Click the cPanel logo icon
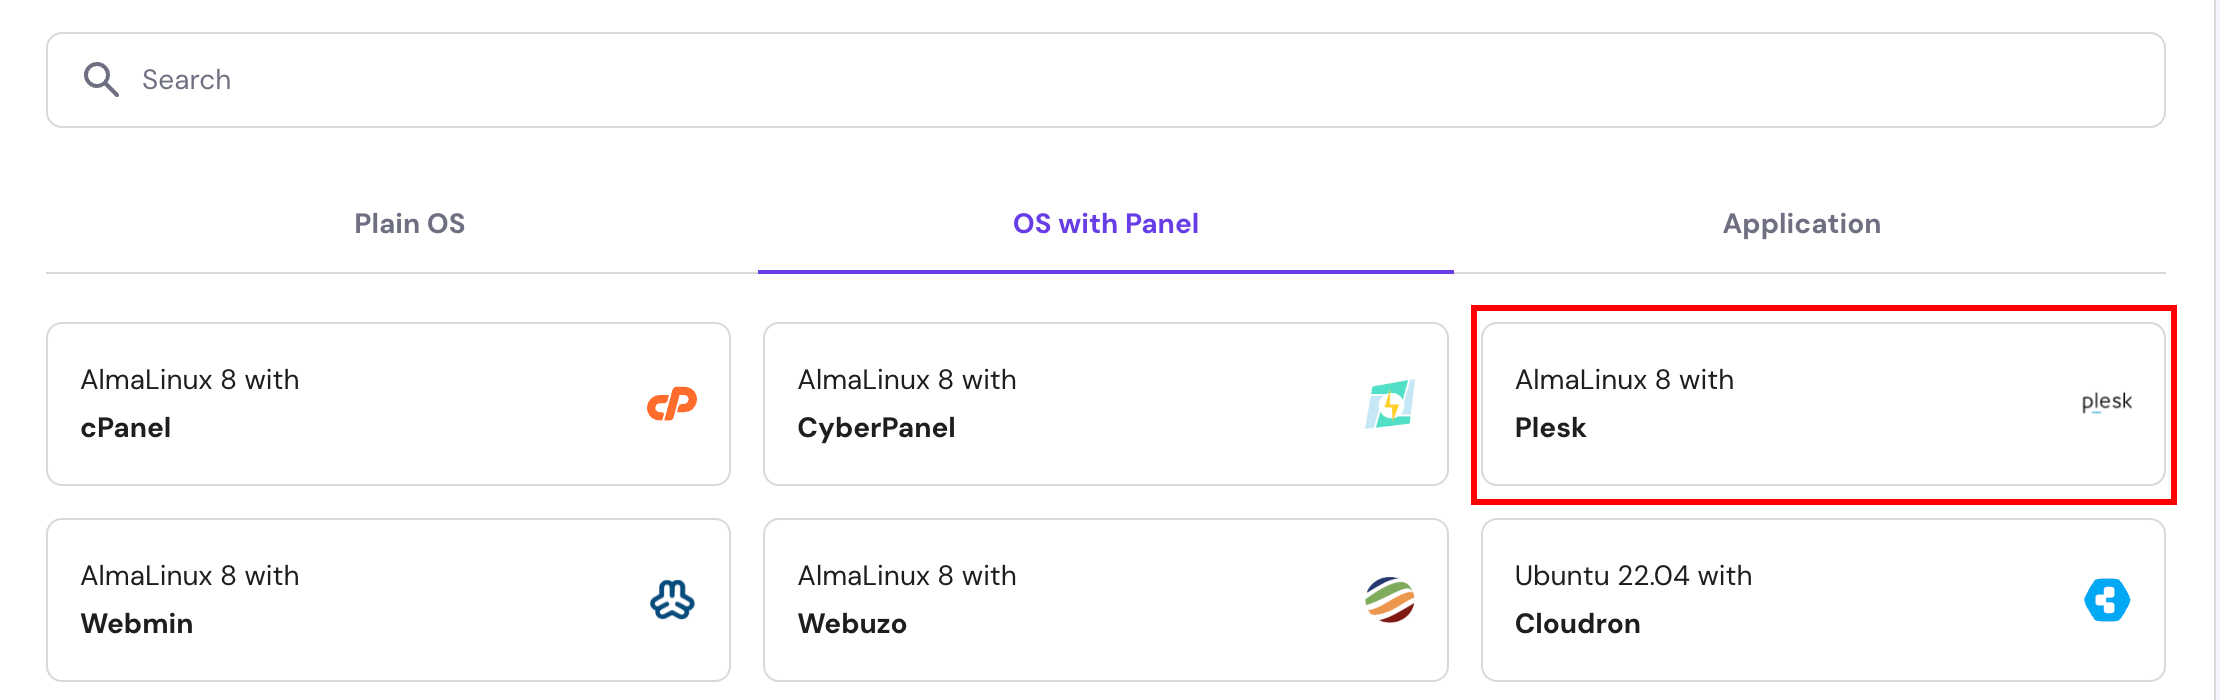Image resolution: width=2220 pixels, height=700 pixels. tap(672, 404)
